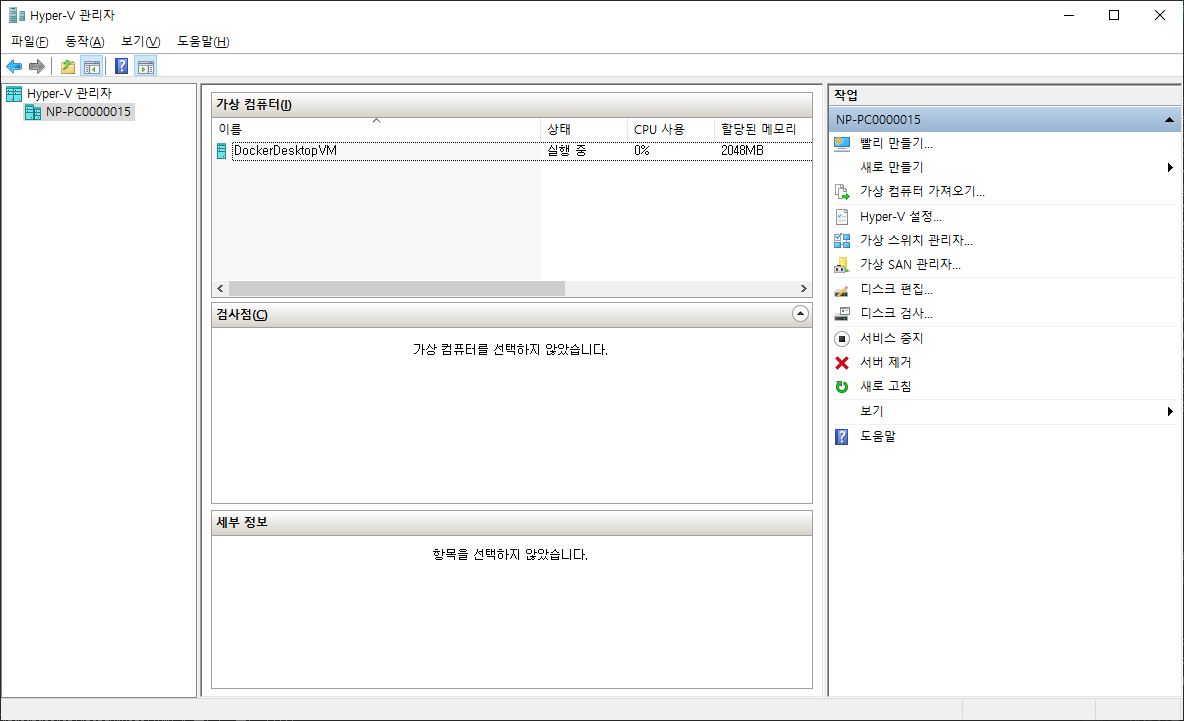Image resolution: width=1184 pixels, height=721 pixels.
Task: Open 가상 컴퓨터 가져오기... action
Action: 922,192
